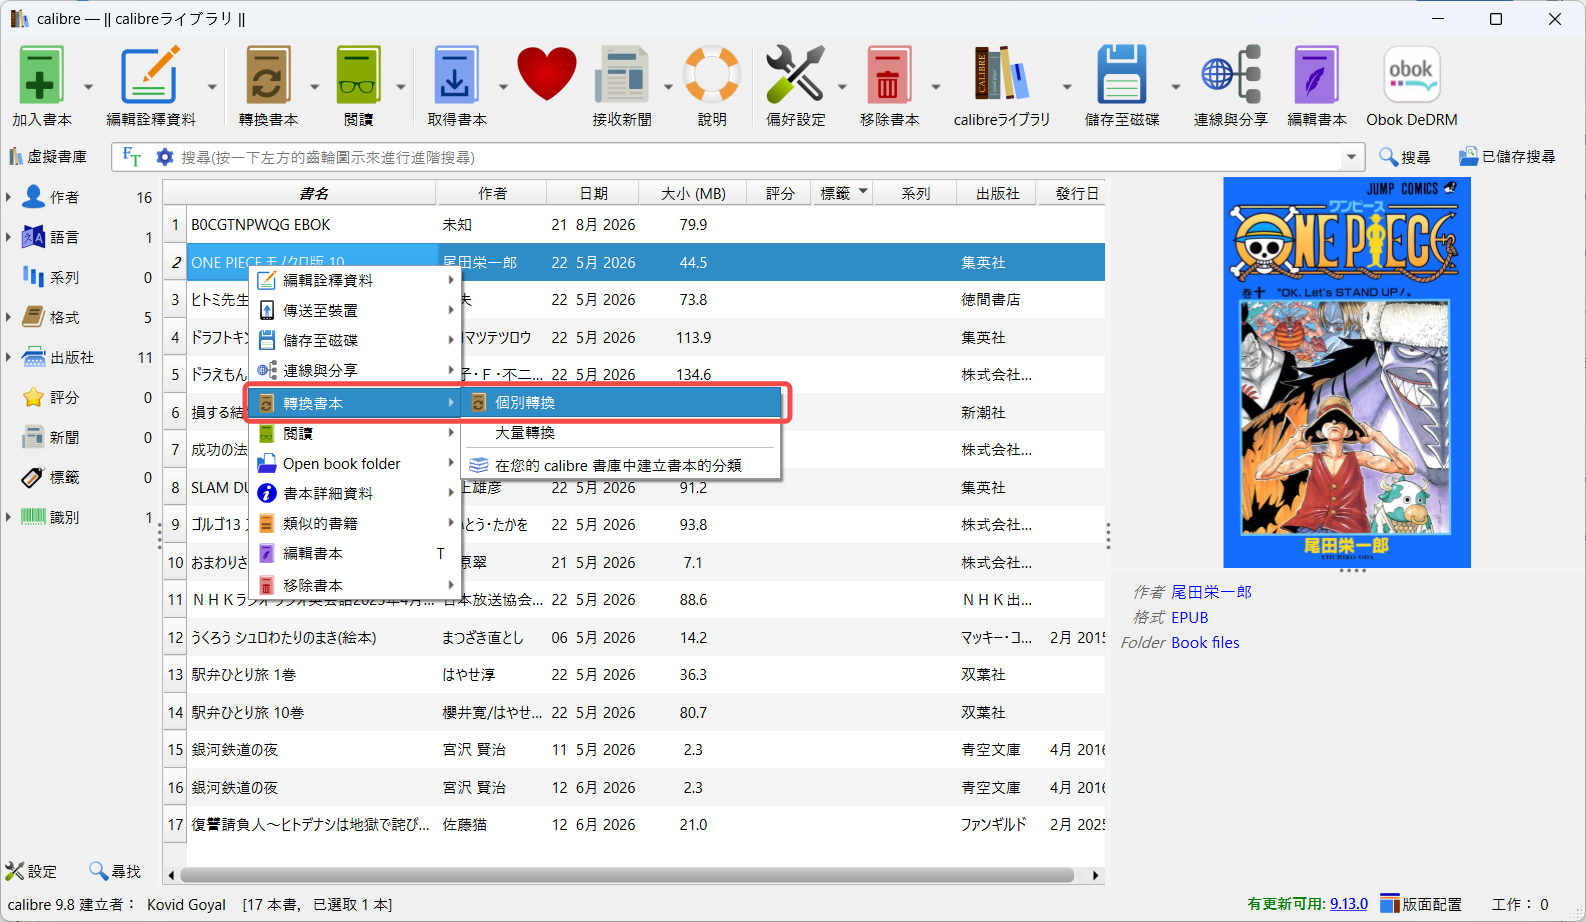The width and height of the screenshot is (1586, 922).
Task: Click 儲存至磁碟 floppy disk icon
Action: (1122, 76)
